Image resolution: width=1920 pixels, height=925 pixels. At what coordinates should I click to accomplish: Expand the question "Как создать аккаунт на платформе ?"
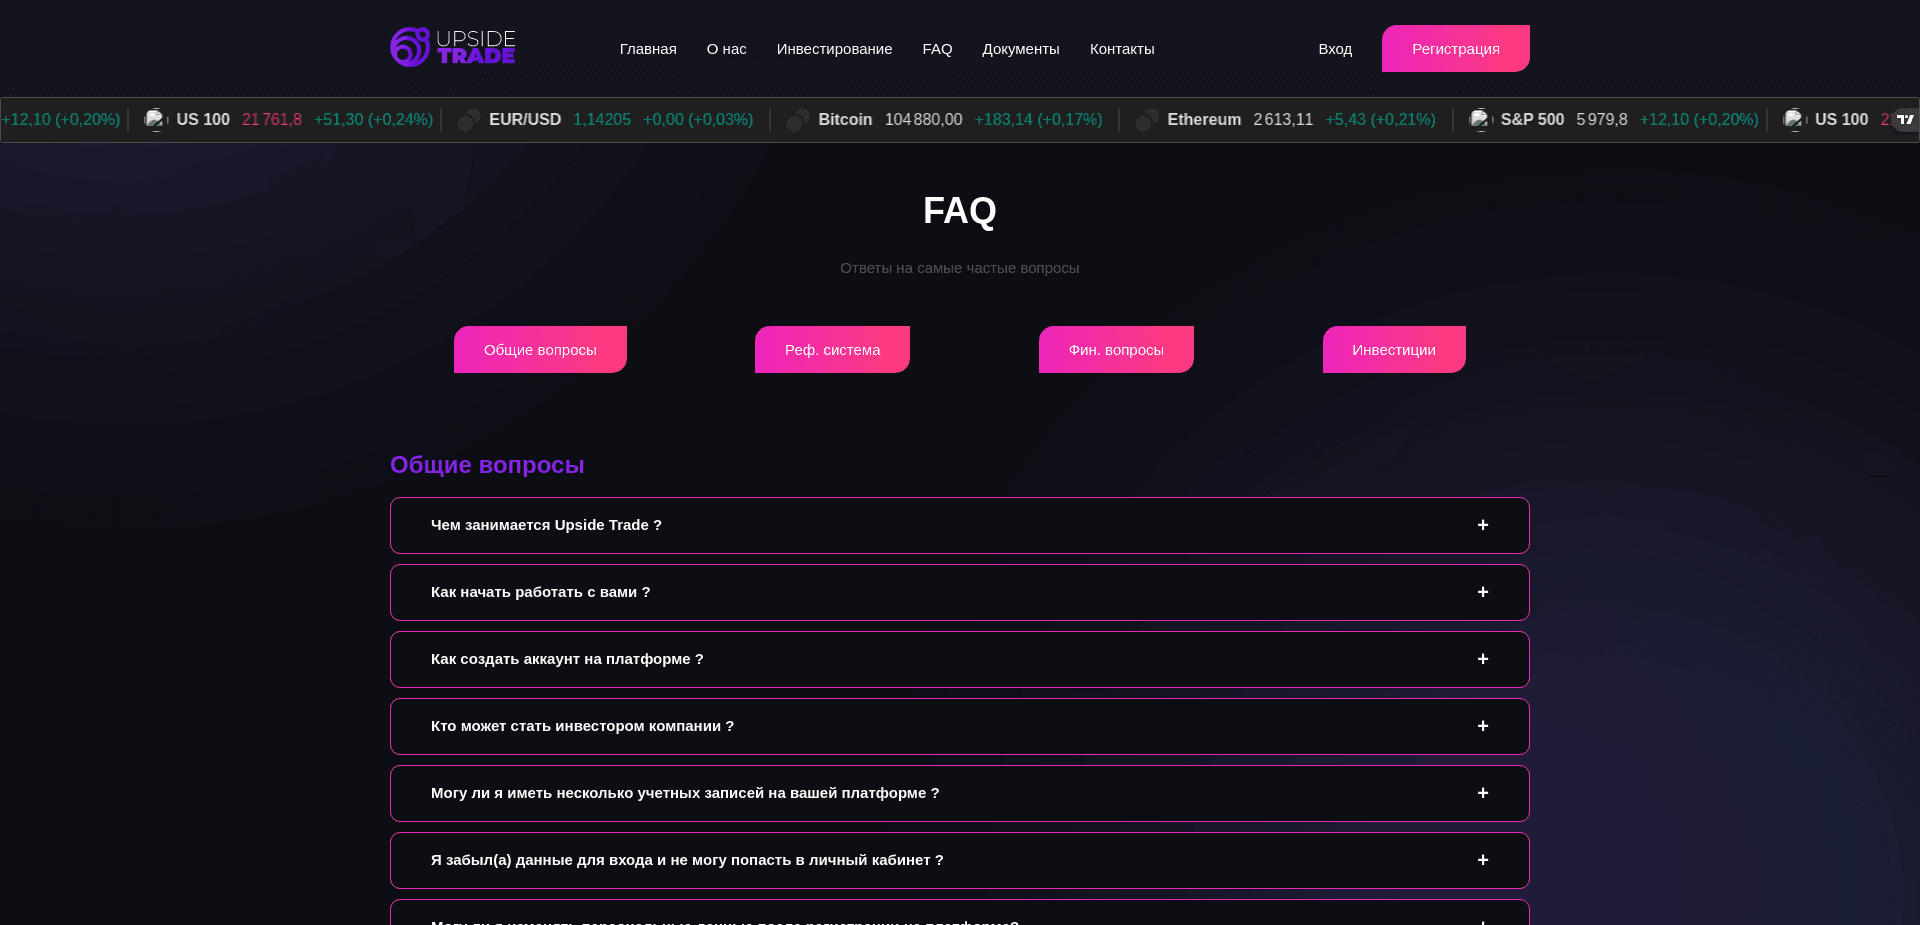(x=1483, y=659)
